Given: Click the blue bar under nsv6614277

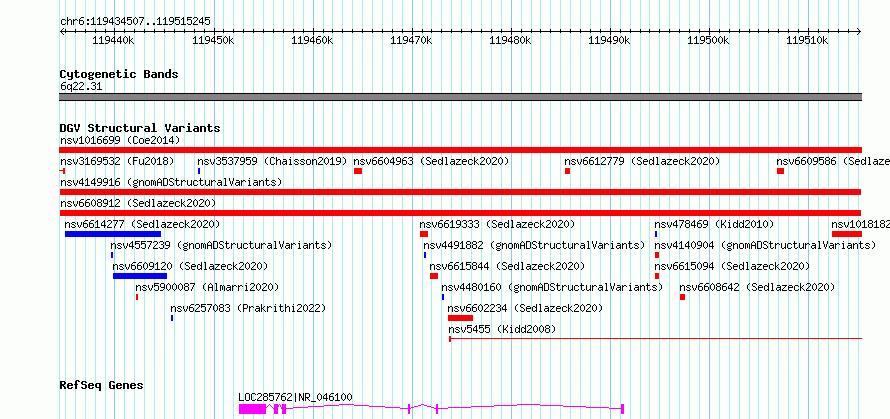Looking at the screenshot, I should pyautogui.click(x=113, y=234).
